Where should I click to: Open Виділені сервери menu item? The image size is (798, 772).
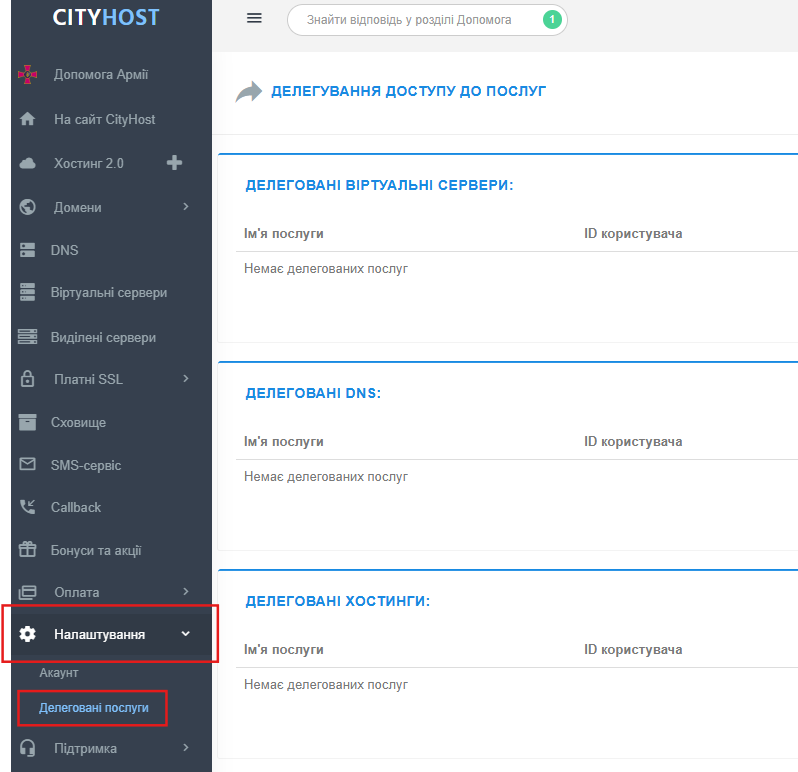[103, 337]
